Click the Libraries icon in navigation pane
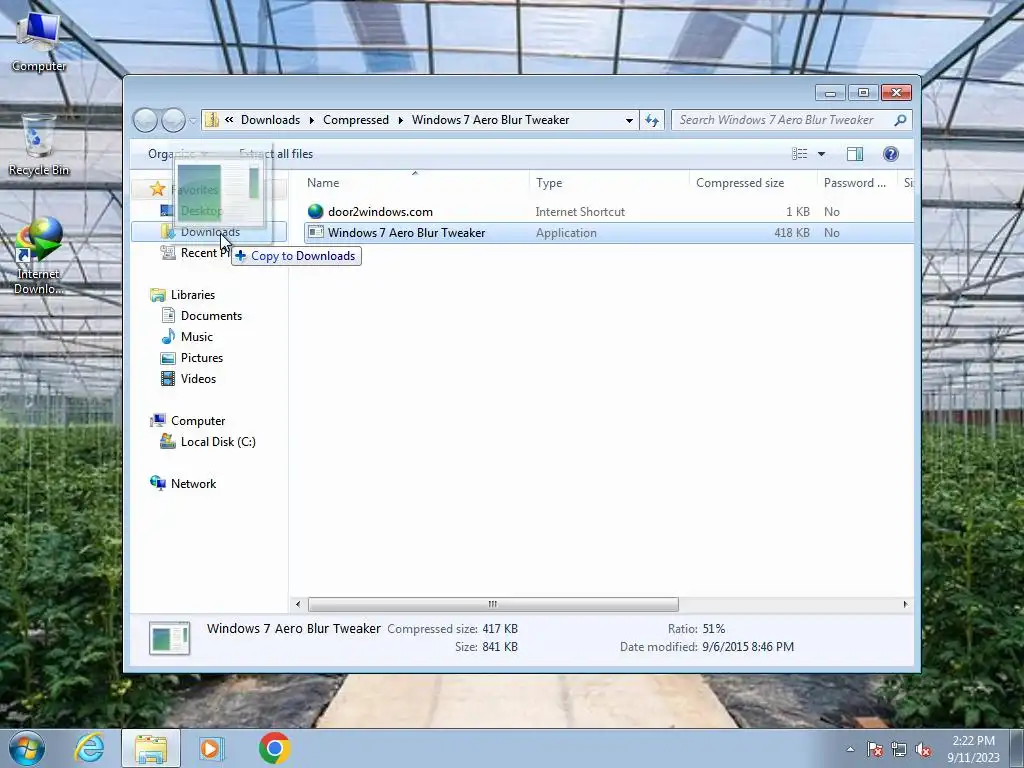1024x768 pixels. click(x=158, y=295)
